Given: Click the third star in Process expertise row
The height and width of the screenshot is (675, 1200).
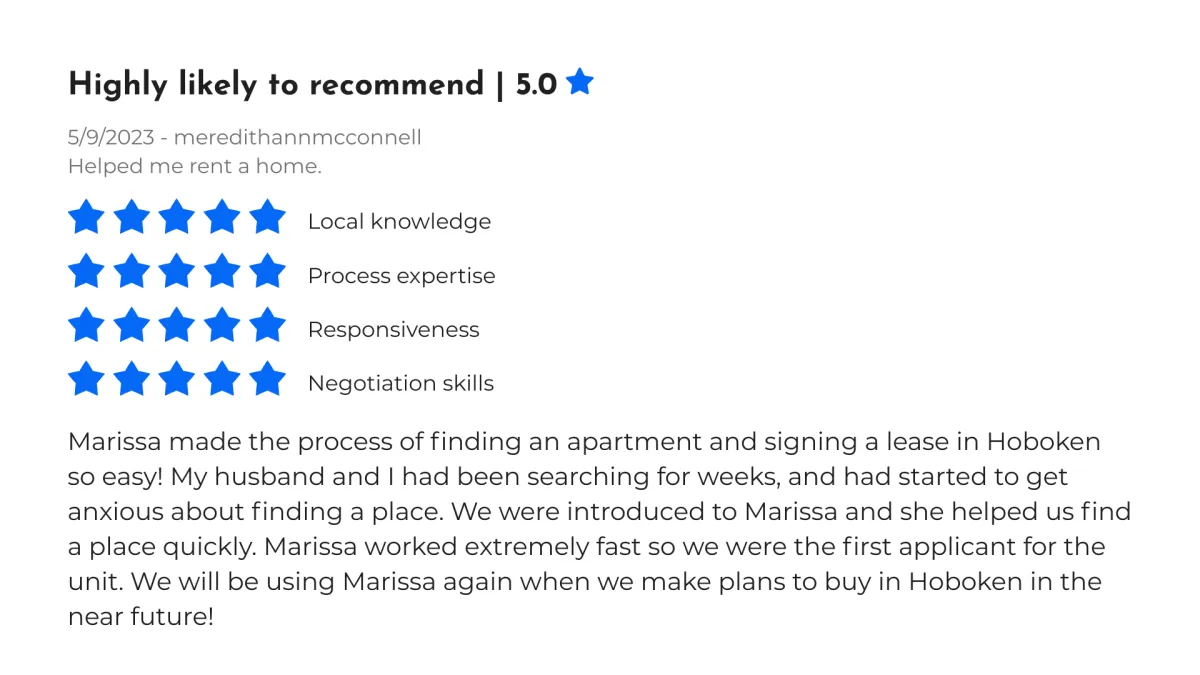Looking at the screenshot, I should pos(176,271).
